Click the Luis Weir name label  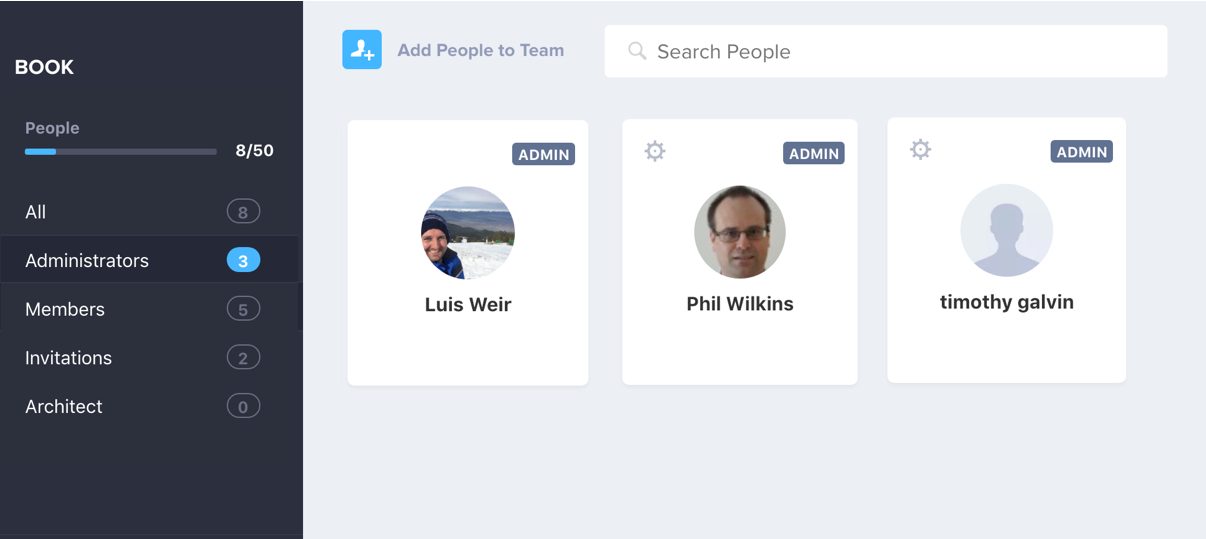[468, 305]
